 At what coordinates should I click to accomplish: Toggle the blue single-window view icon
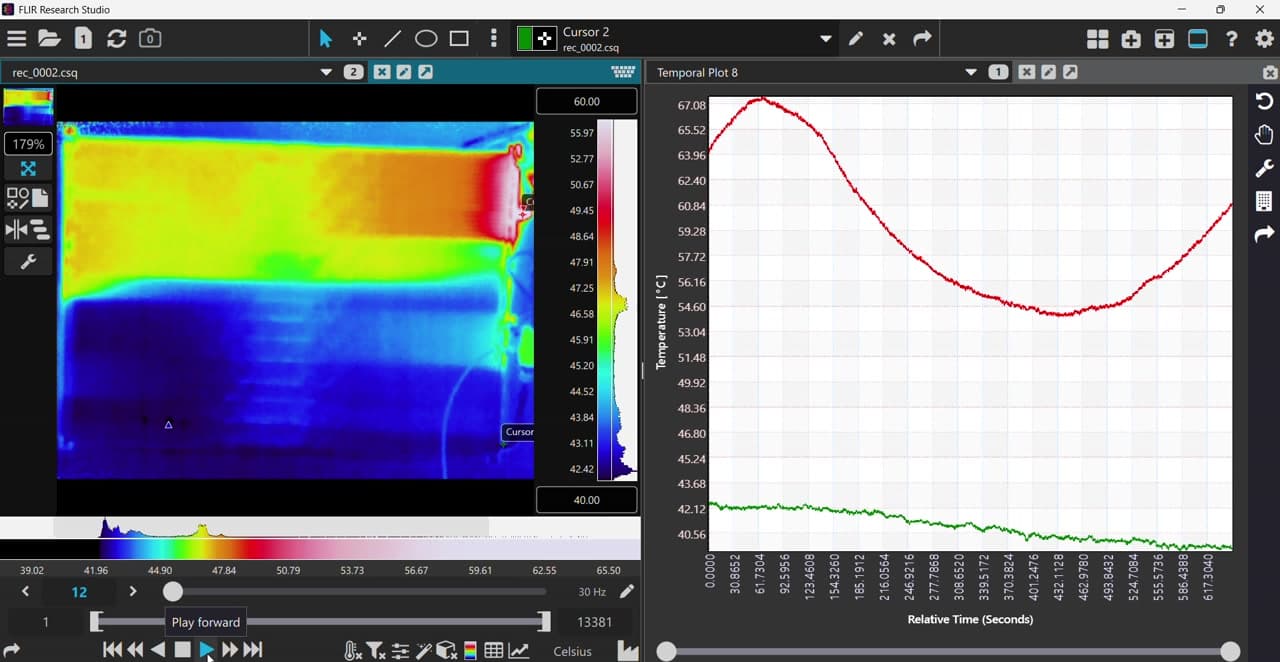(x=1198, y=39)
